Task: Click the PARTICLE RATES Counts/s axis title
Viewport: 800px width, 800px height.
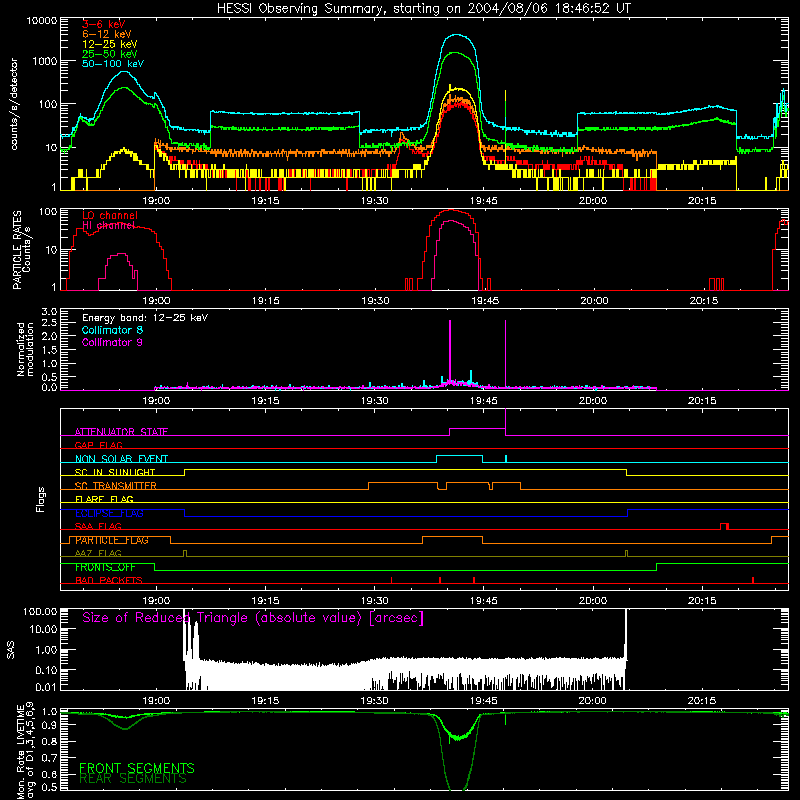Action: tap(21, 250)
